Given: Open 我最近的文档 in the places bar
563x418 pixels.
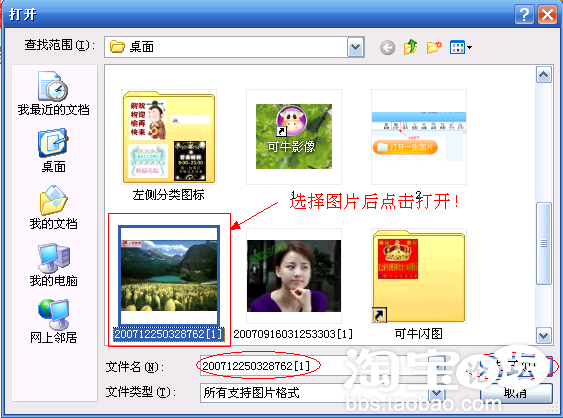Looking at the screenshot, I should click(x=53, y=93).
